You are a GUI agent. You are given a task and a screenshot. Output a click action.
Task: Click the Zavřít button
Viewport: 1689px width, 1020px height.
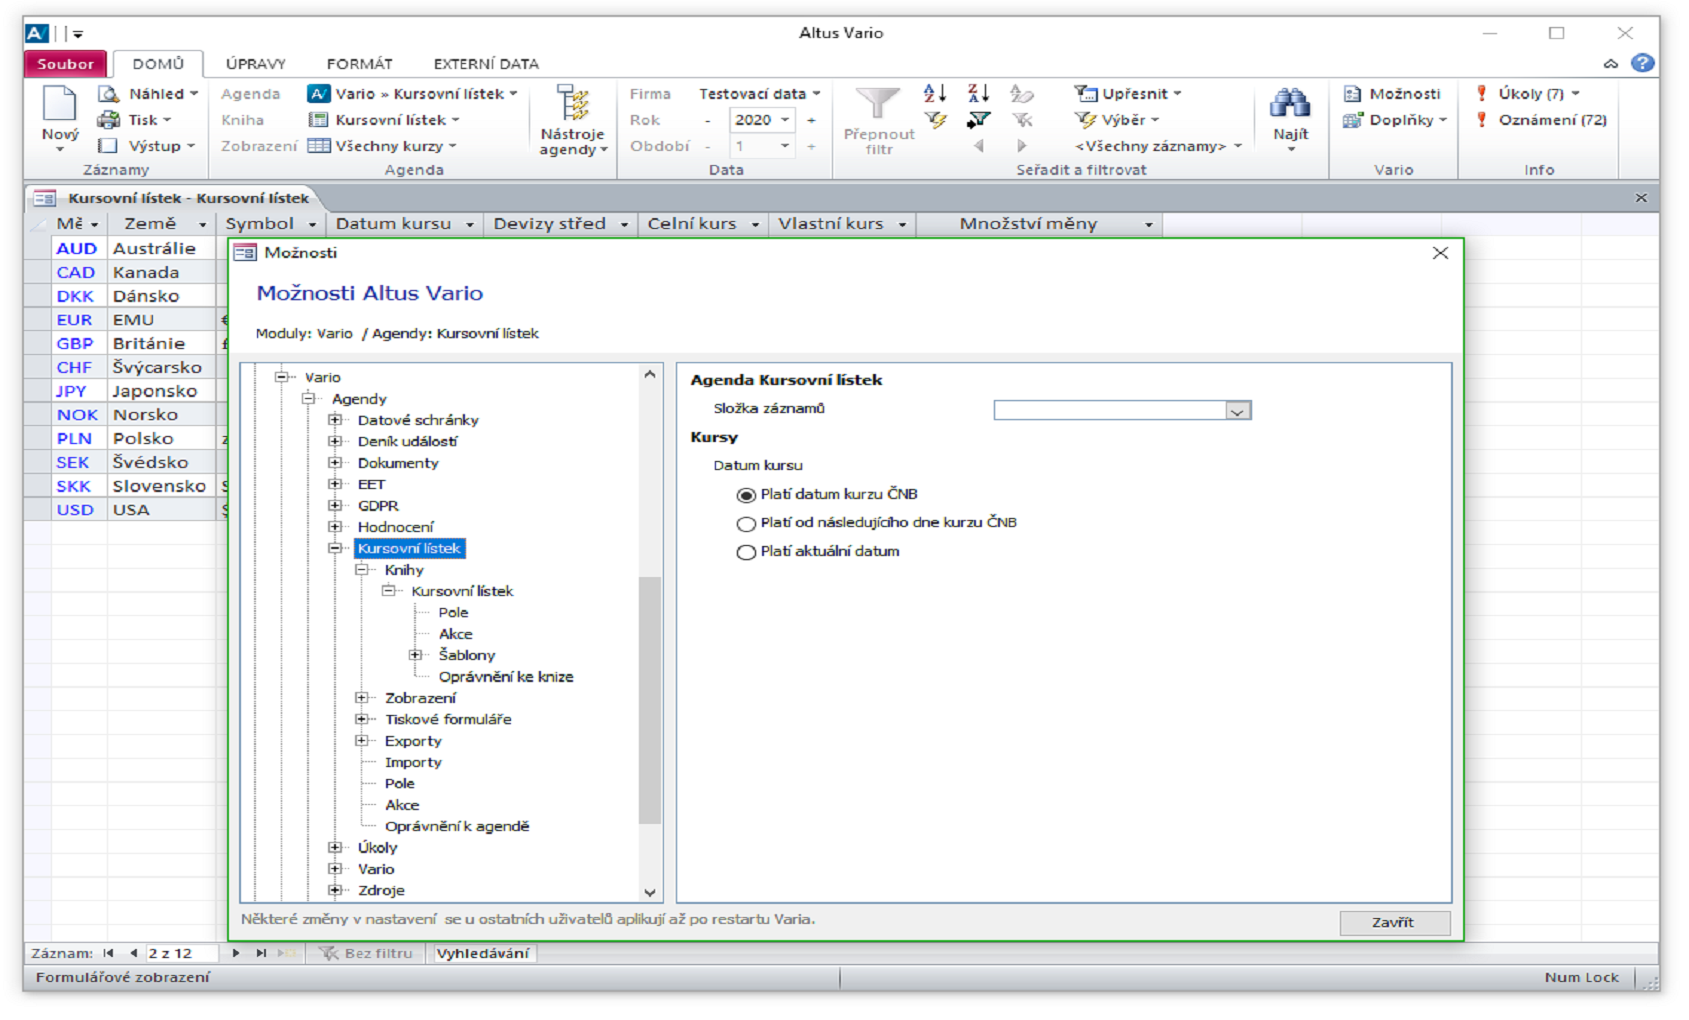[x=1394, y=922]
